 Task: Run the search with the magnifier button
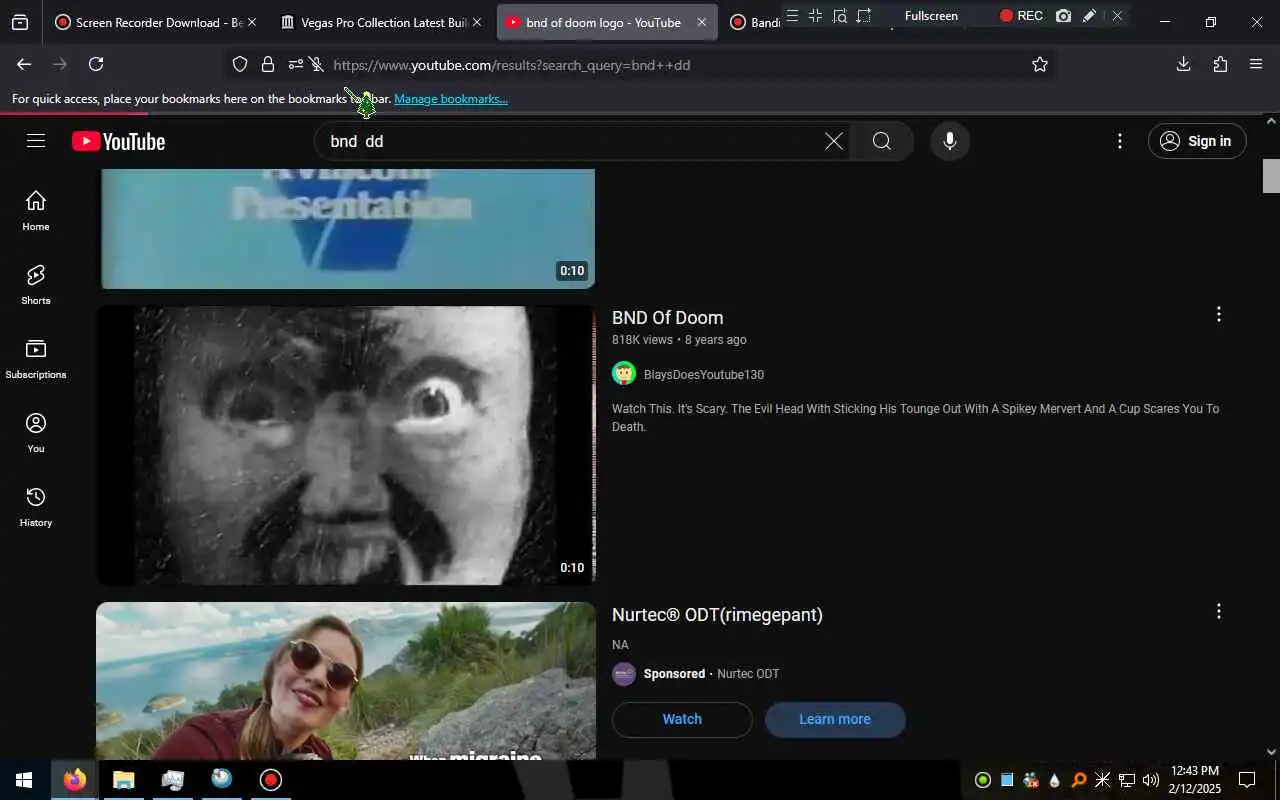point(881,141)
